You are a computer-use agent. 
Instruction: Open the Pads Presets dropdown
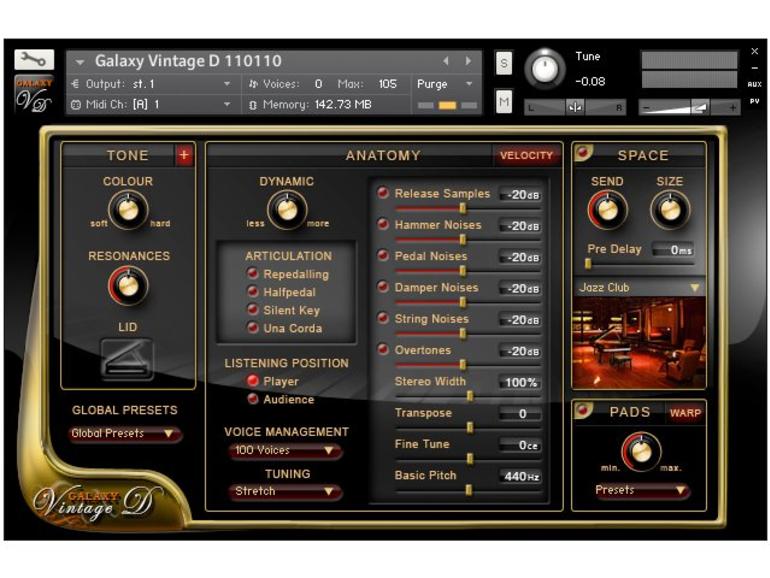[641, 490]
